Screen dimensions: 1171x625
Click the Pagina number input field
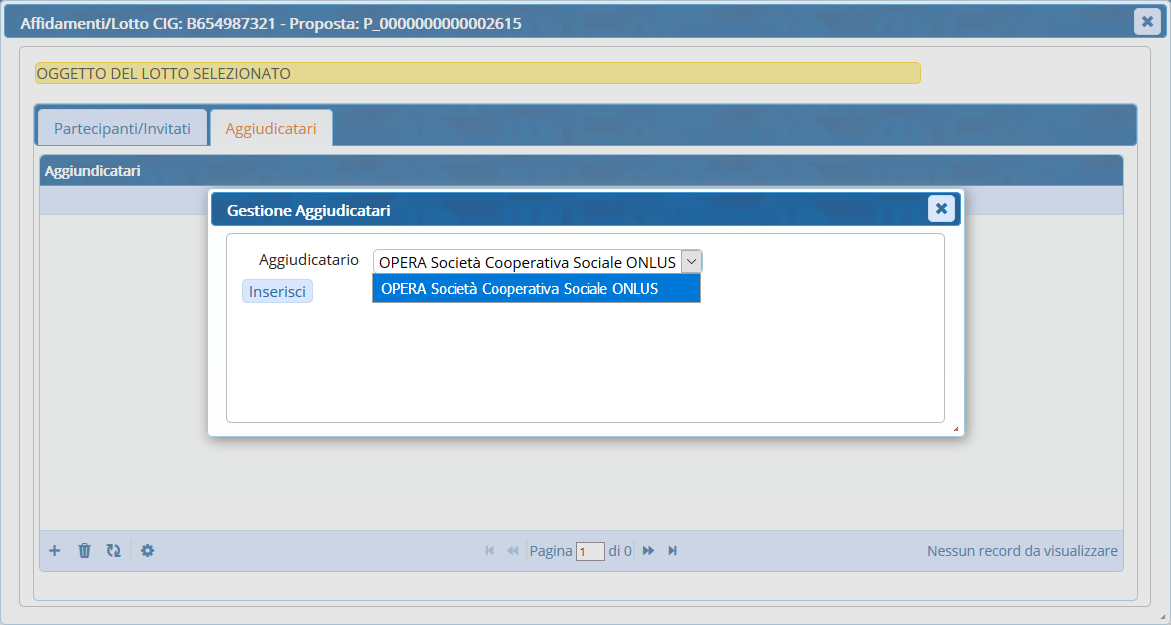pos(590,551)
